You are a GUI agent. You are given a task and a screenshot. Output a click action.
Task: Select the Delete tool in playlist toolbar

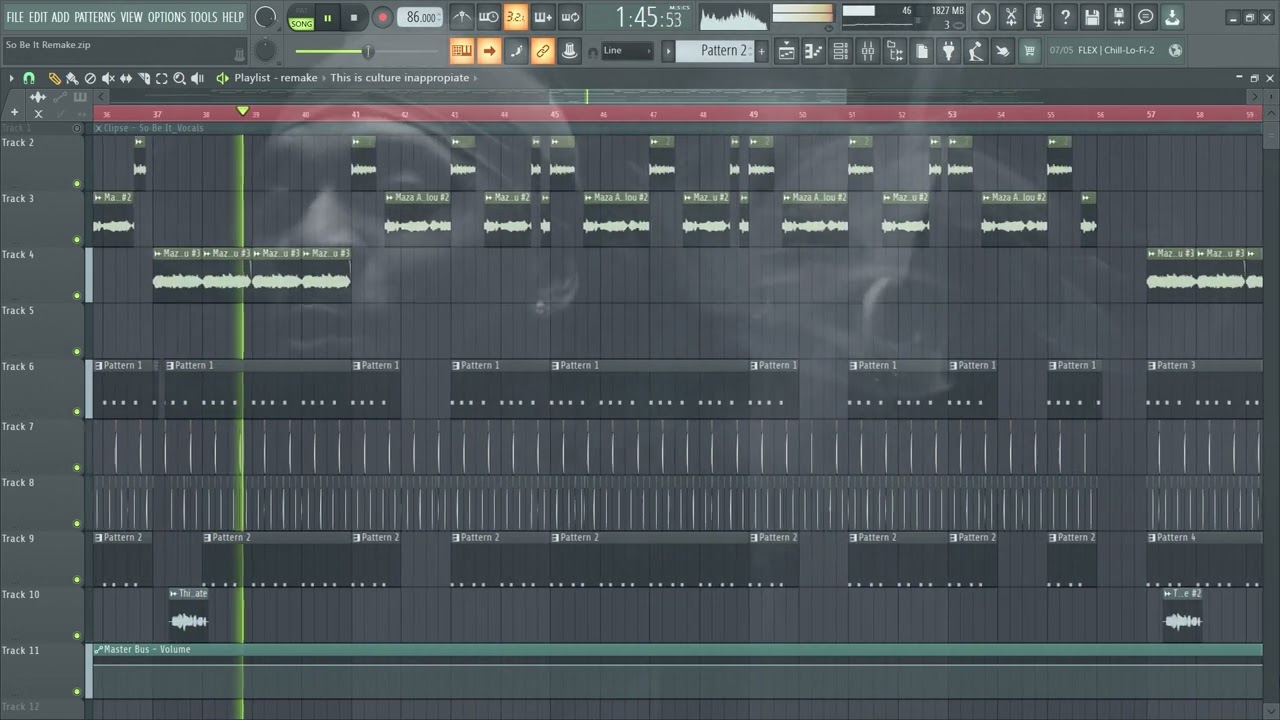(x=90, y=78)
